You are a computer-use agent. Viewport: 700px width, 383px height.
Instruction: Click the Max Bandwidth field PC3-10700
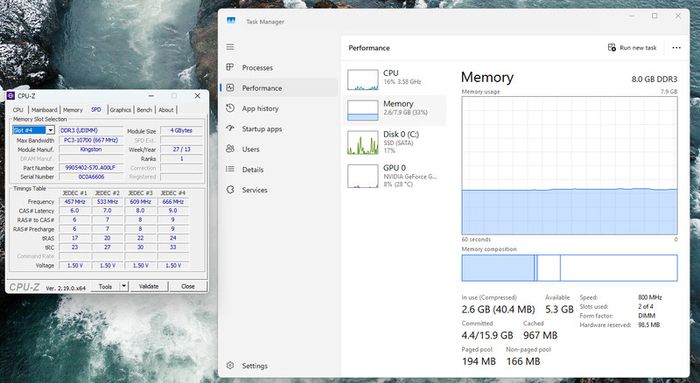tap(91, 140)
